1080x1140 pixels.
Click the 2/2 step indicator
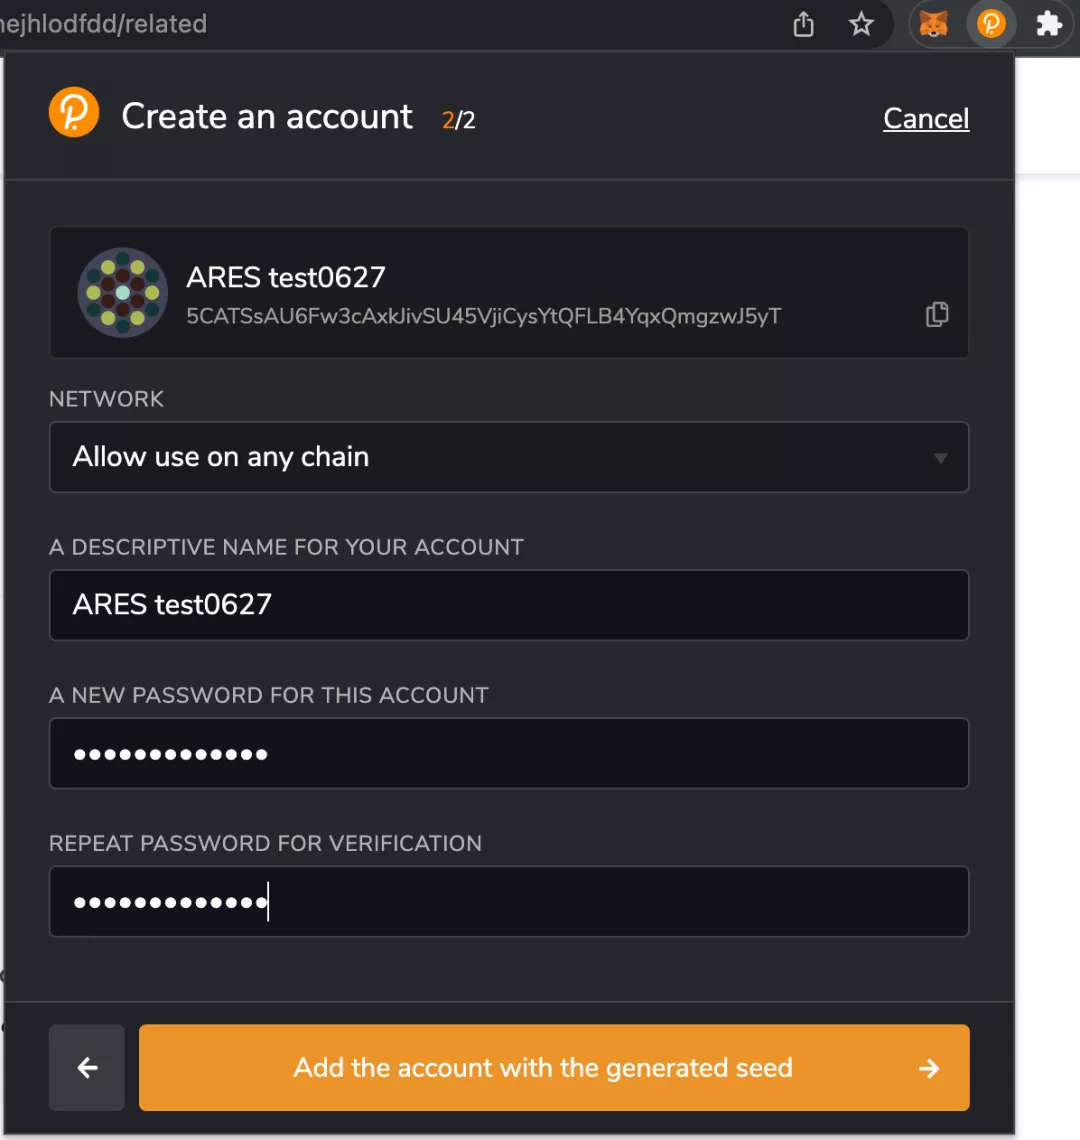tap(458, 120)
